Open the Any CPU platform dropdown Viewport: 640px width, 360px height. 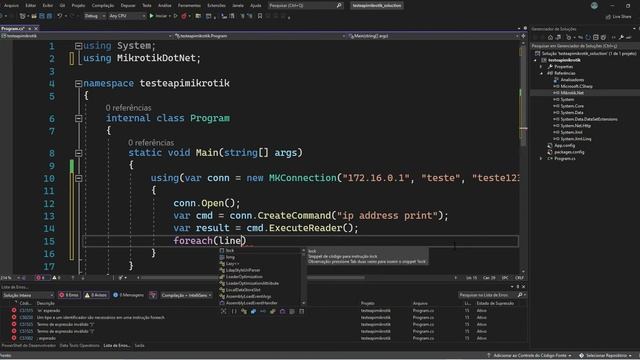coord(127,16)
